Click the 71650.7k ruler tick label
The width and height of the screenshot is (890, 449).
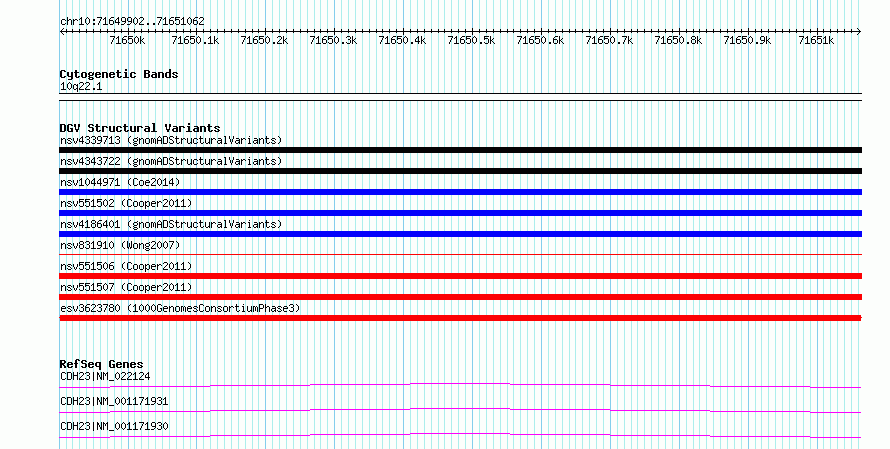click(610, 40)
